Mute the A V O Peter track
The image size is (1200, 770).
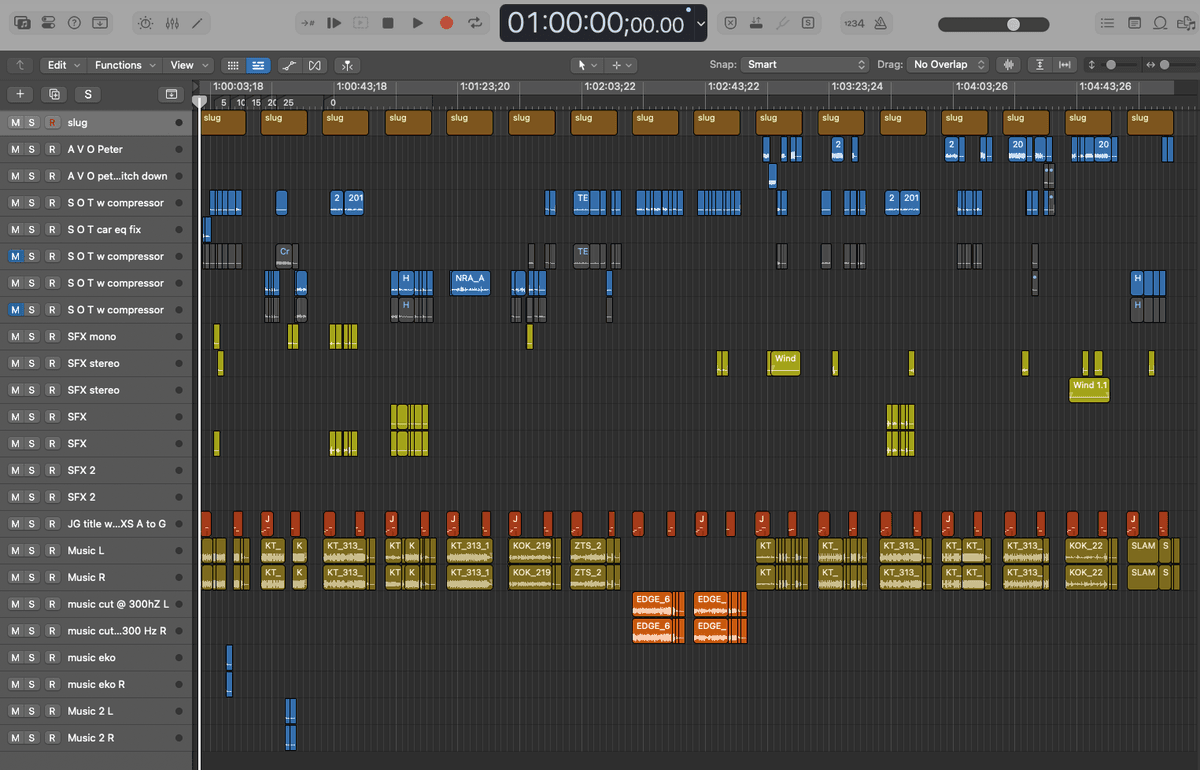click(15, 149)
